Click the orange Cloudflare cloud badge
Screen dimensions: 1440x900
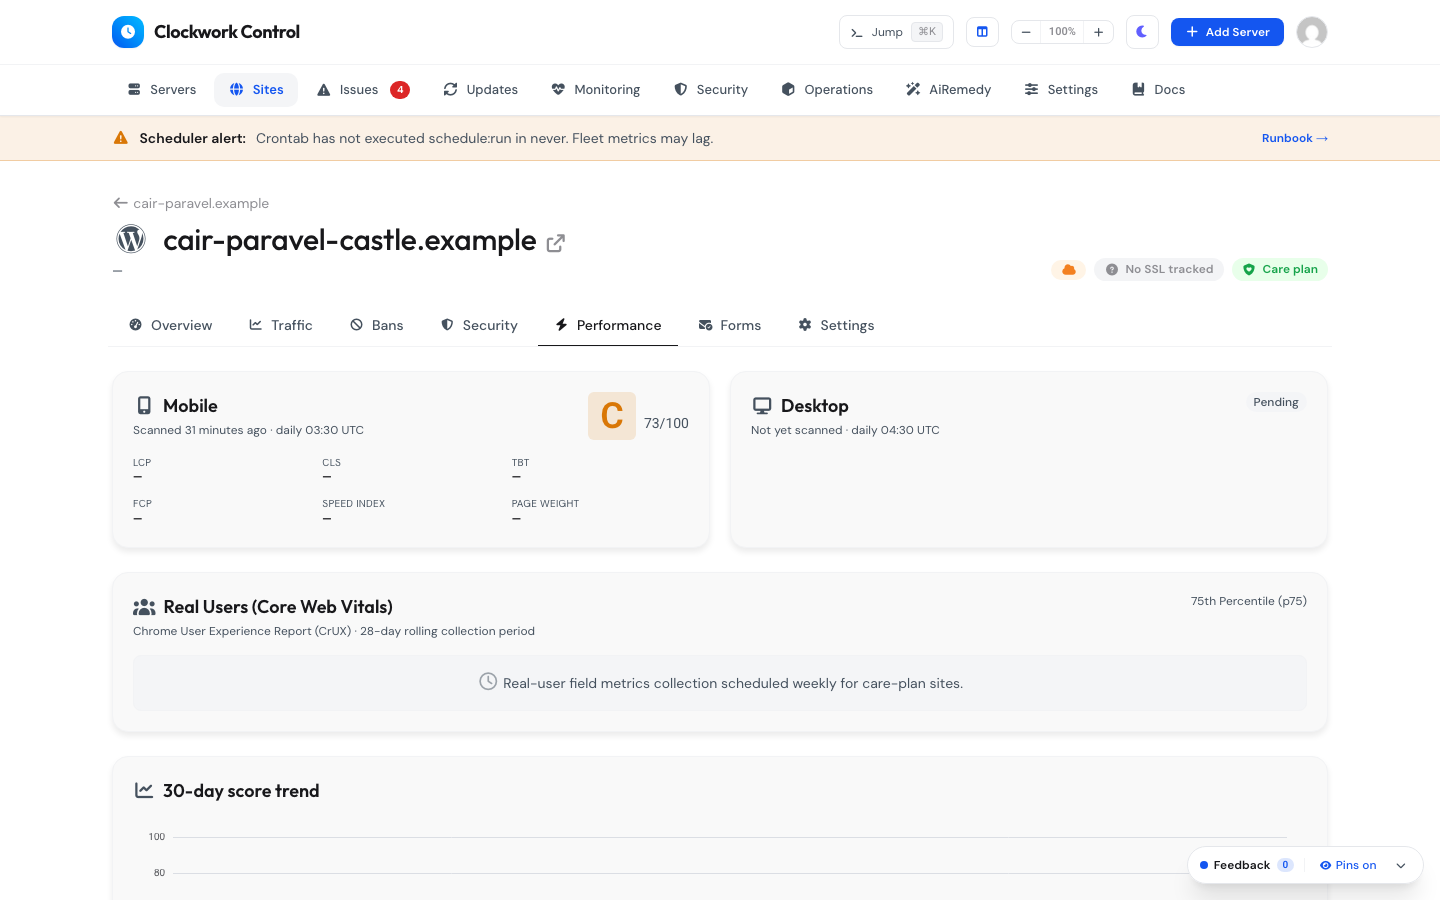point(1069,269)
